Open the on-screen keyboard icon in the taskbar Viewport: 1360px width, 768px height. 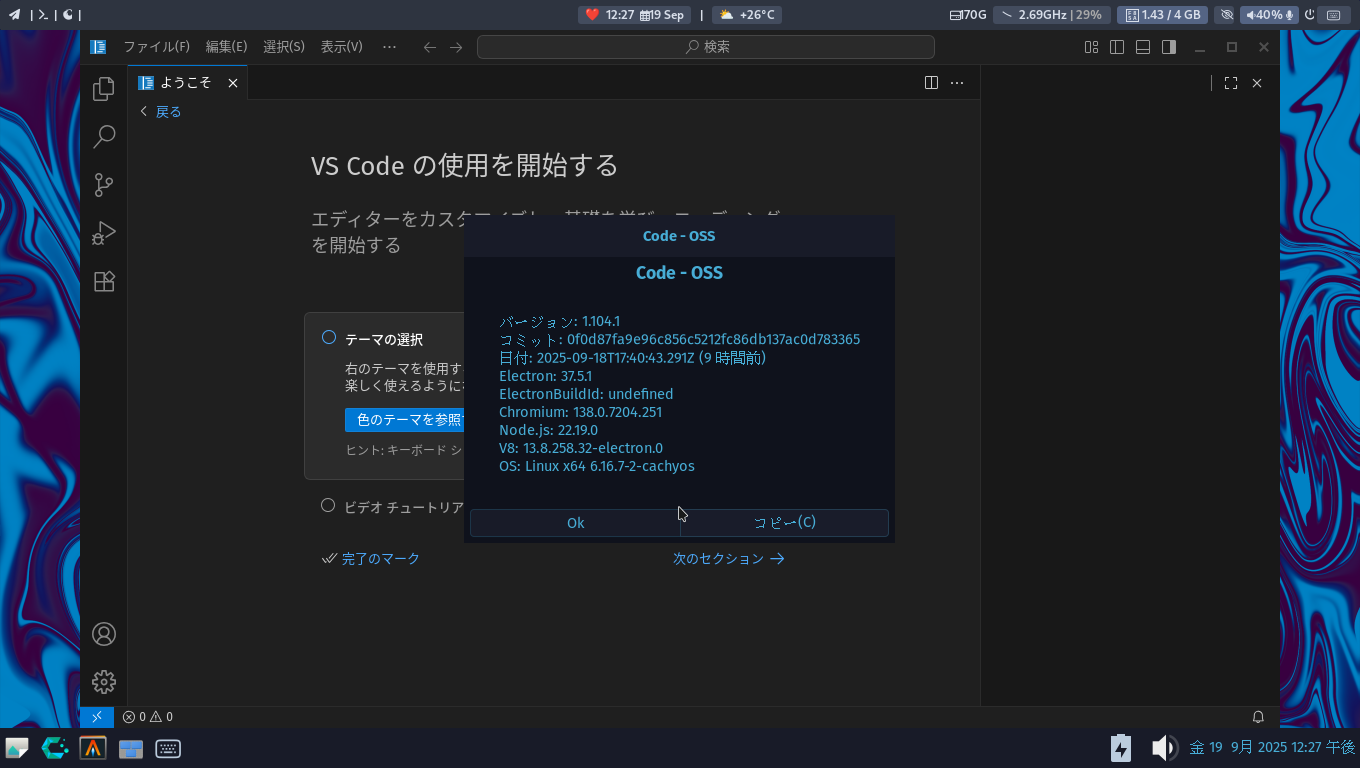[168, 748]
